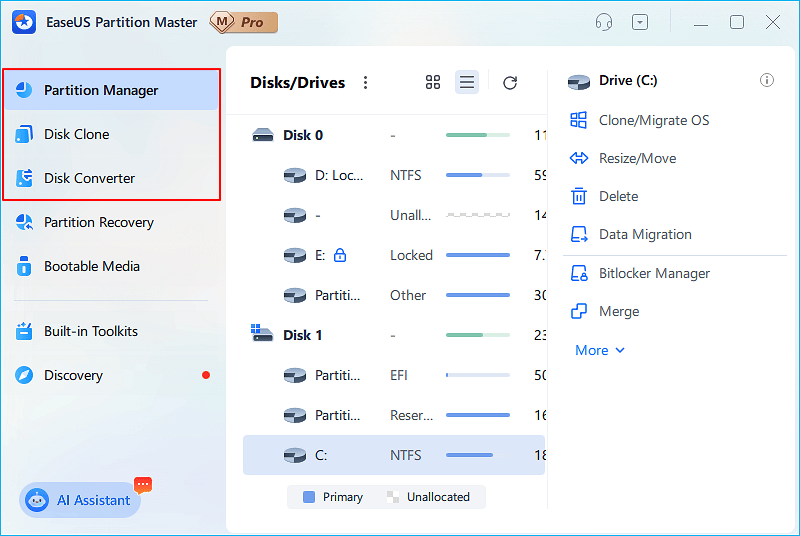Expand the More actions list
The width and height of the screenshot is (800, 536).
click(600, 350)
